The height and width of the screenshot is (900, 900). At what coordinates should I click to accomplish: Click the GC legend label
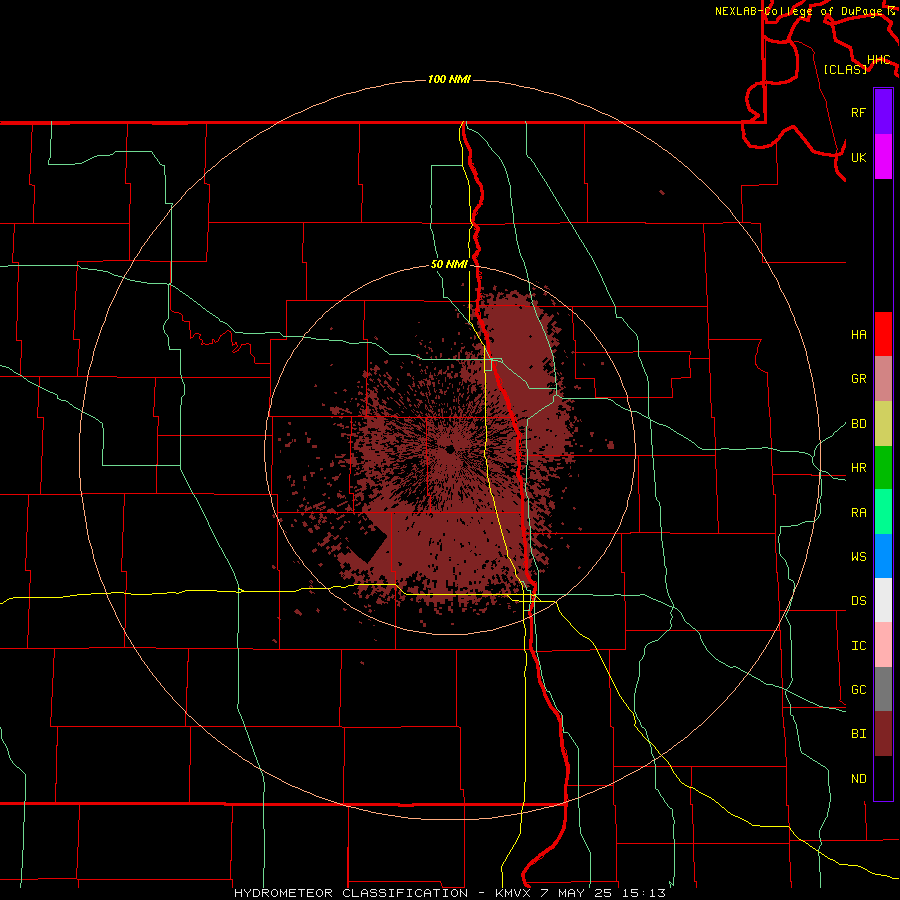pos(859,690)
